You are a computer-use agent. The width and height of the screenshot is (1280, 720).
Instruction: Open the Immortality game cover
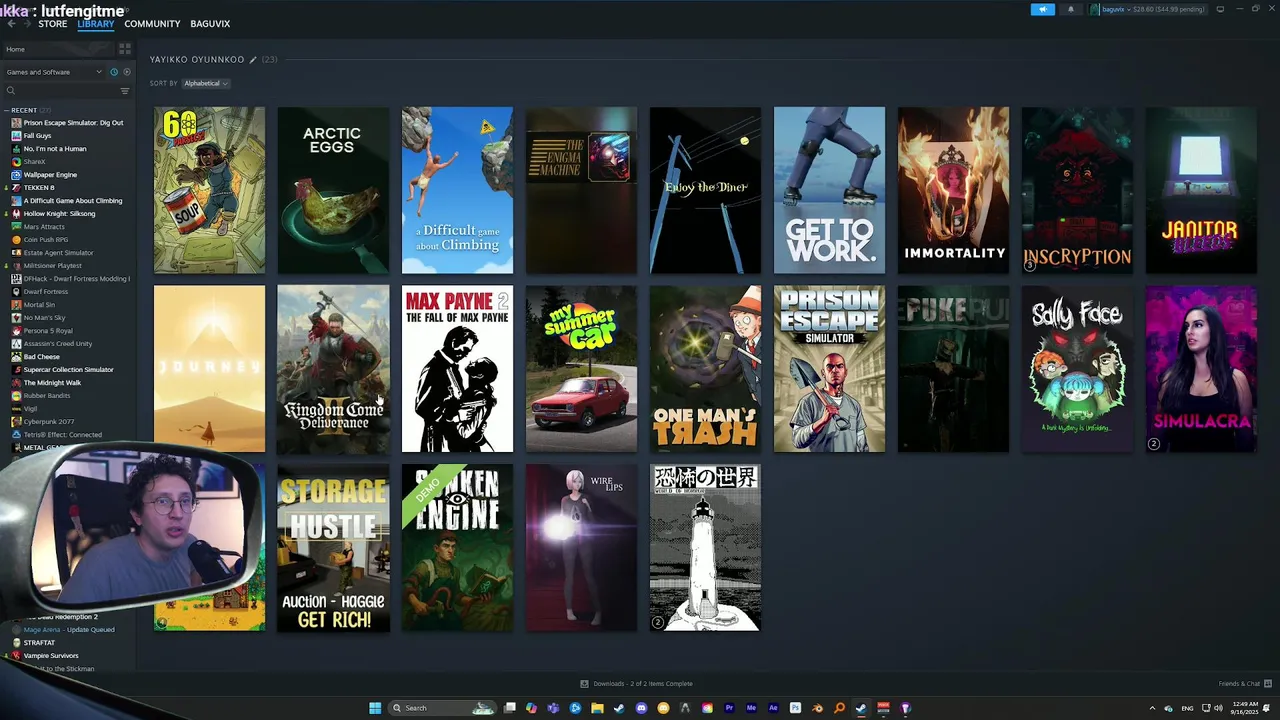click(x=953, y=190)
